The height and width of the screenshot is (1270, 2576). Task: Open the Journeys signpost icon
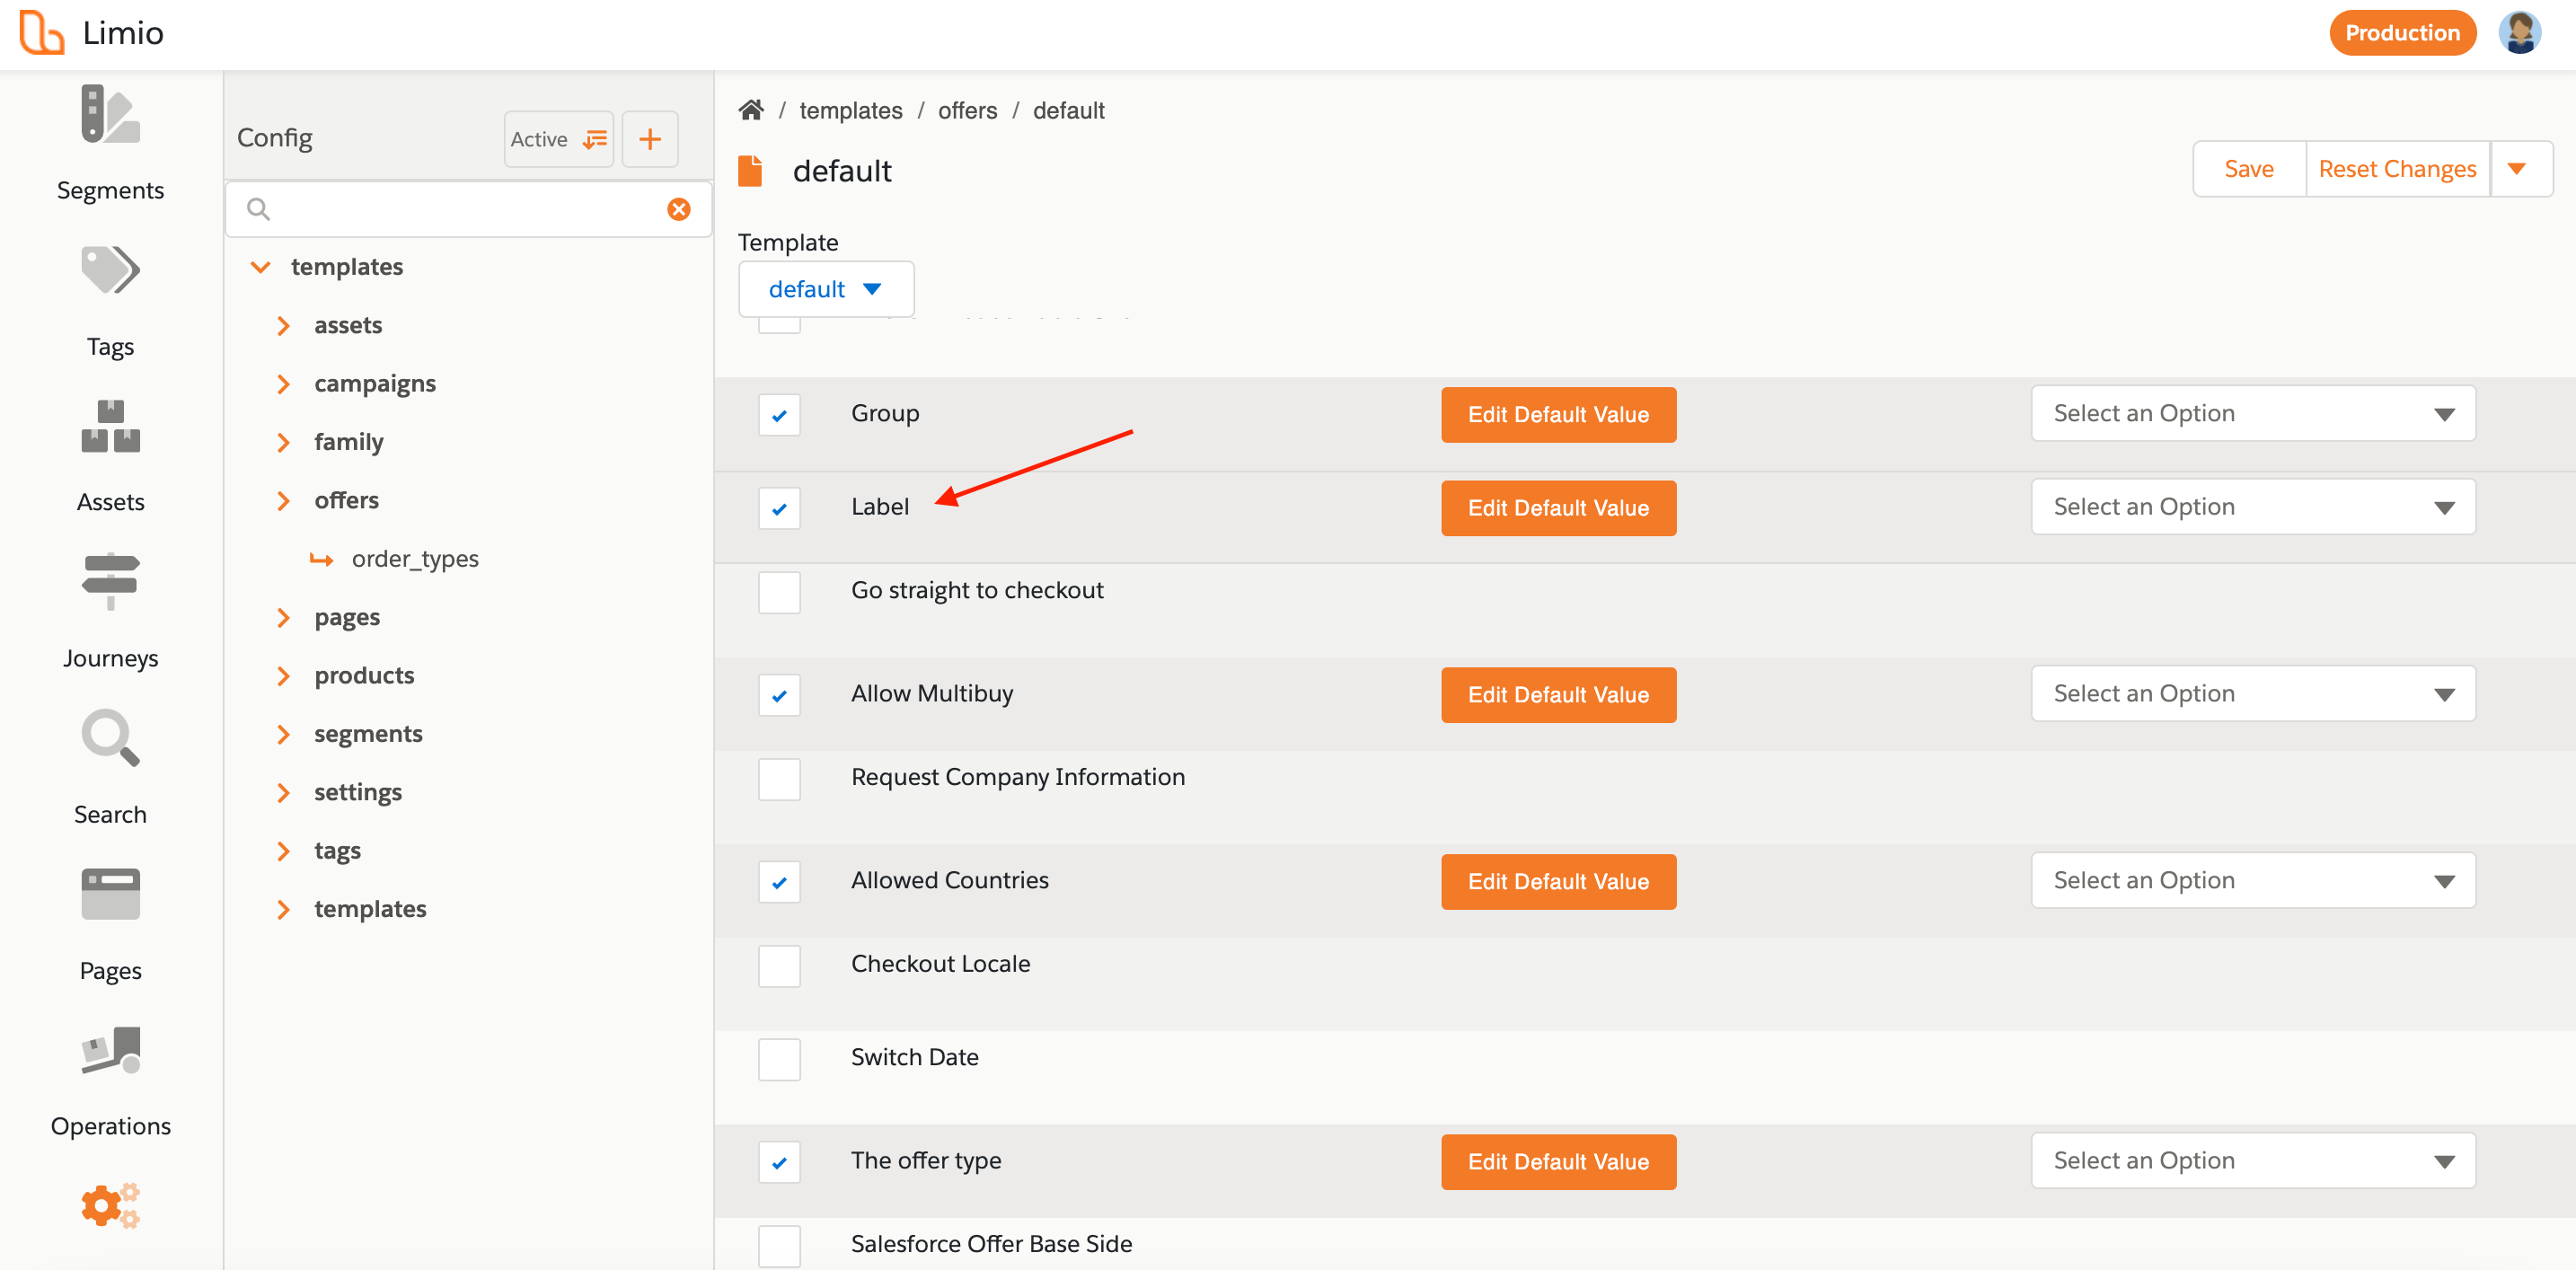(x=110, y=582)
